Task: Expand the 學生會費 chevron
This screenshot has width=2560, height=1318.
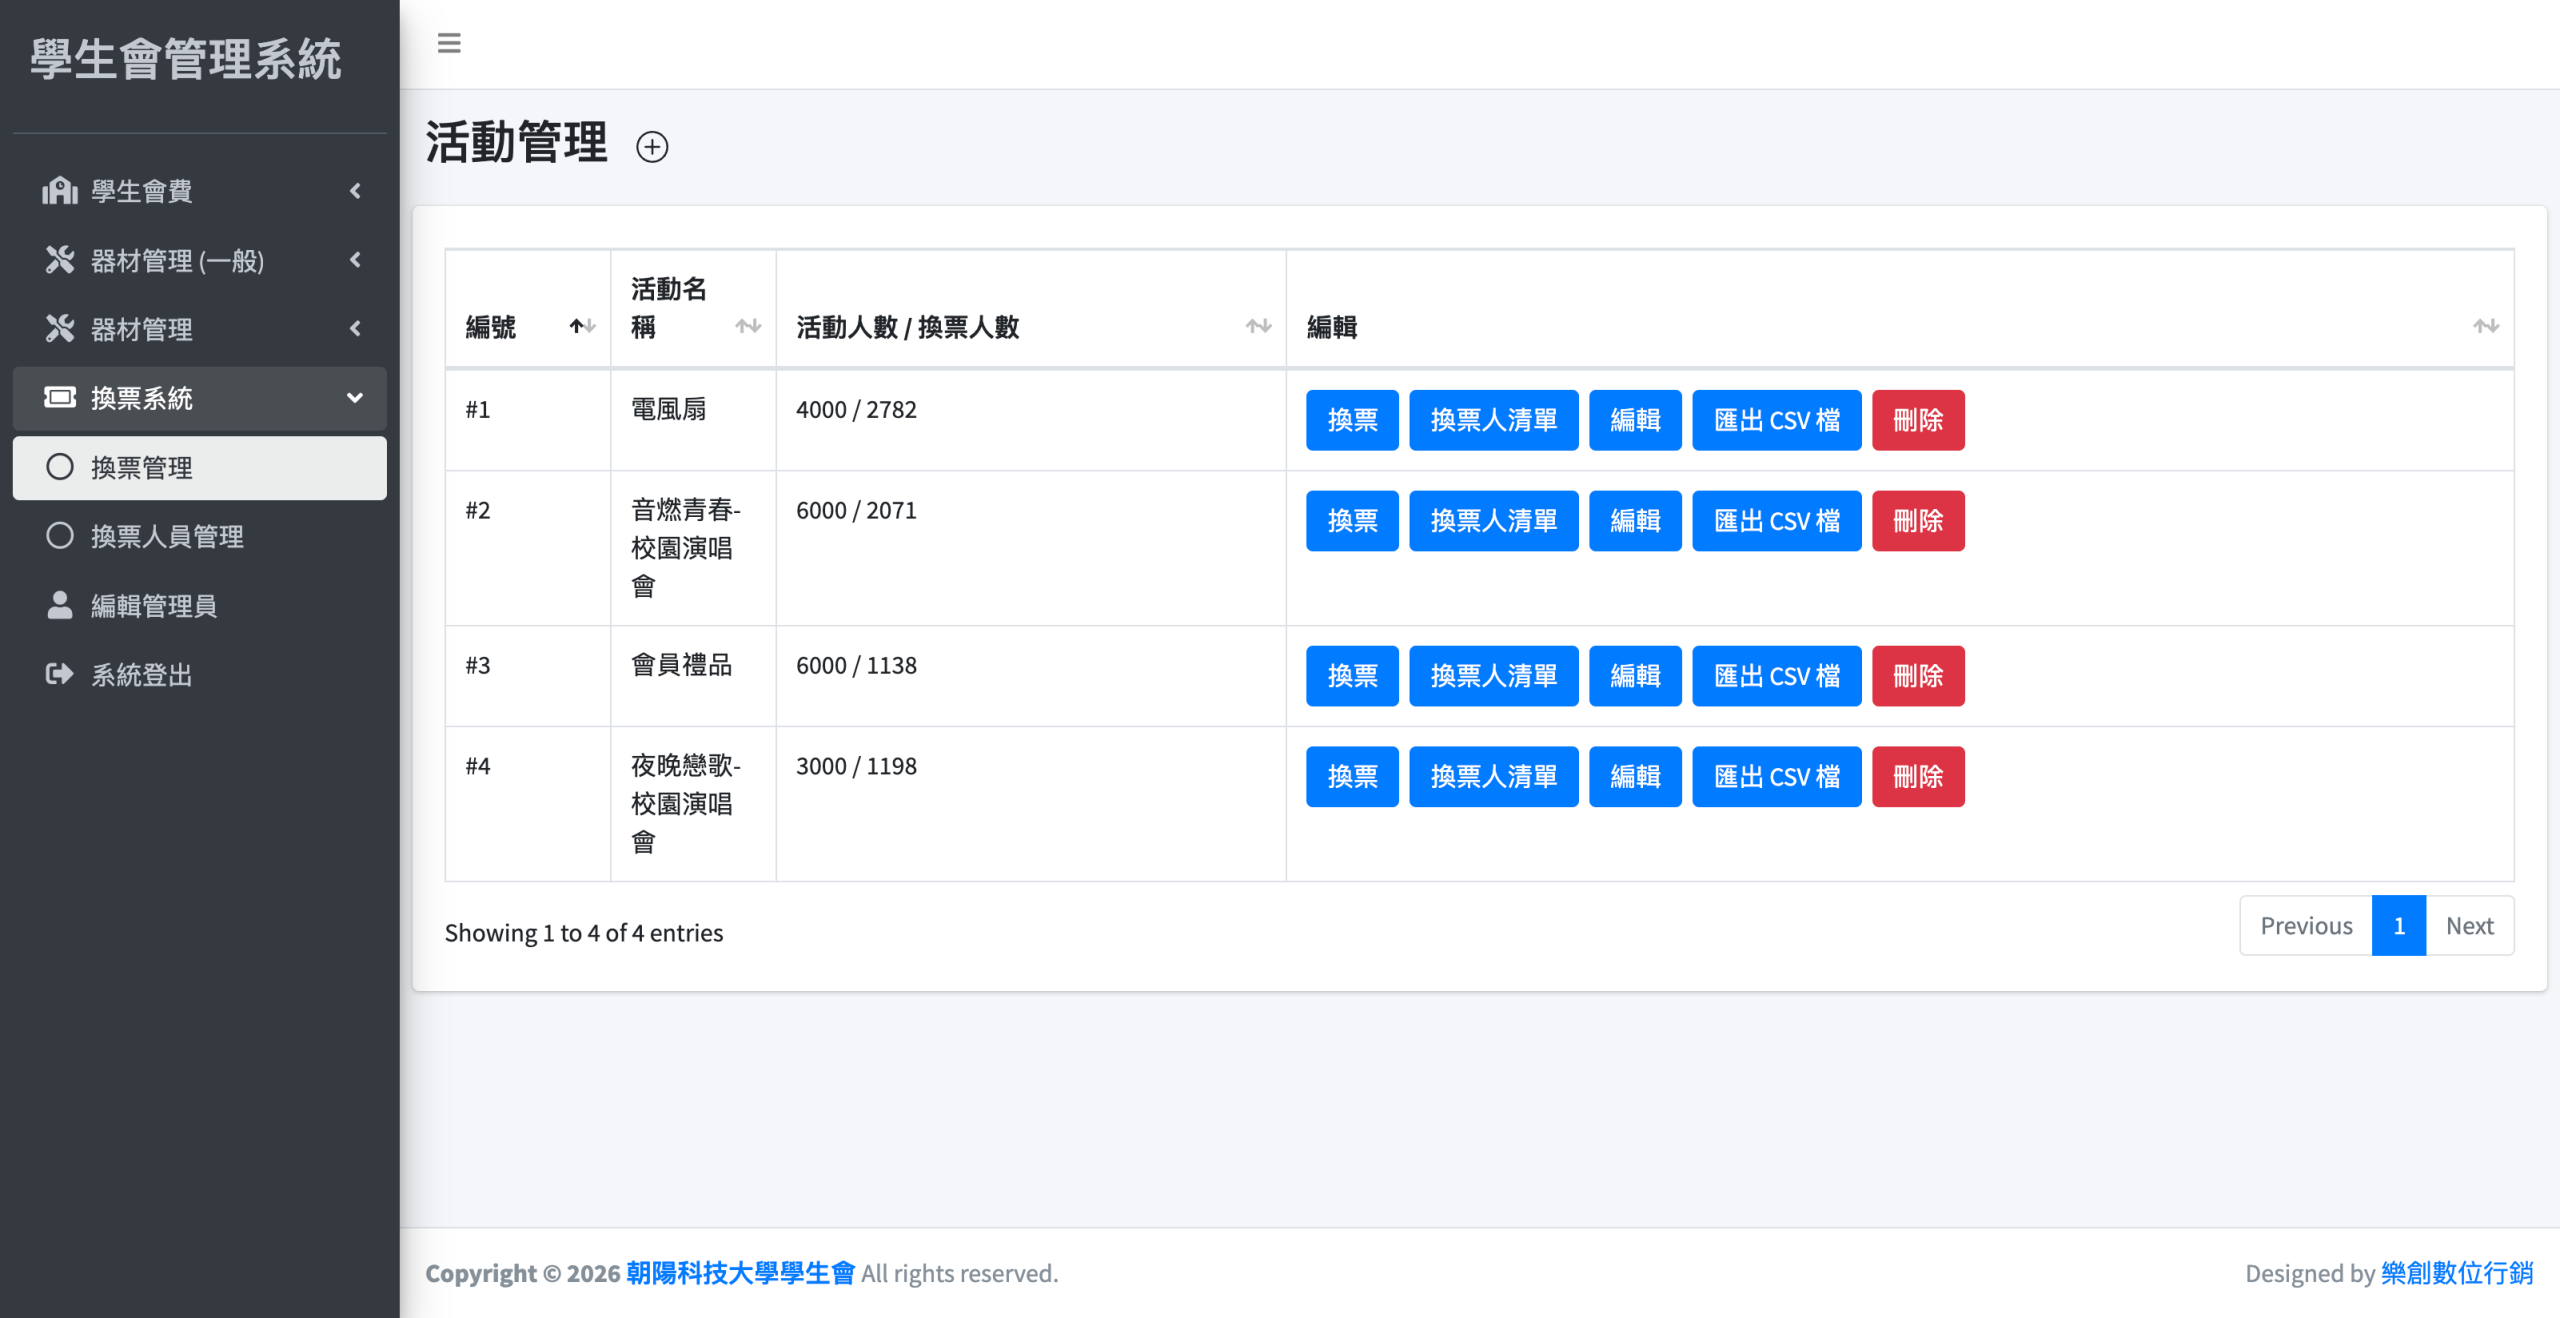Action: (355, 190)
